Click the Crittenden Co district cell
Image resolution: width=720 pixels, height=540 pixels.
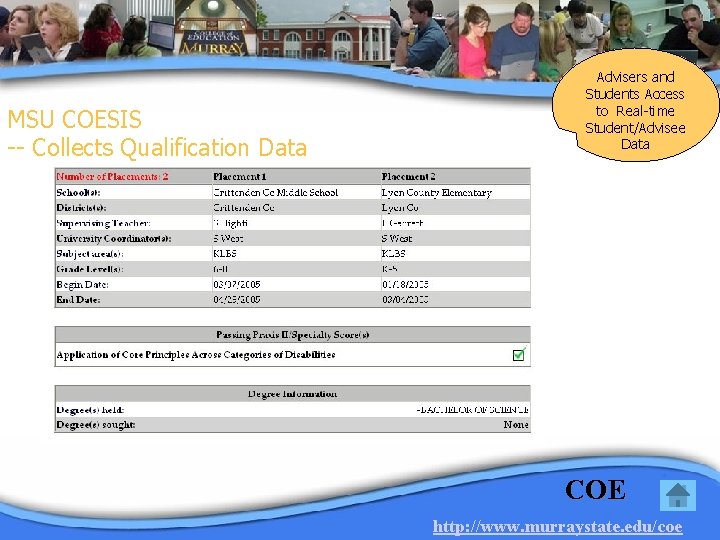[x=244, y=208]
